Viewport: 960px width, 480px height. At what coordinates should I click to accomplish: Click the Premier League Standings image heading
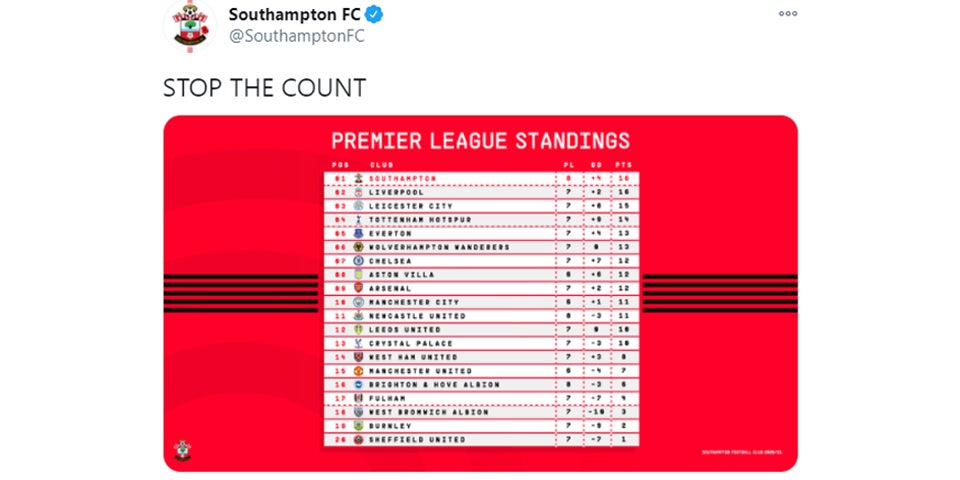[480, 141]
